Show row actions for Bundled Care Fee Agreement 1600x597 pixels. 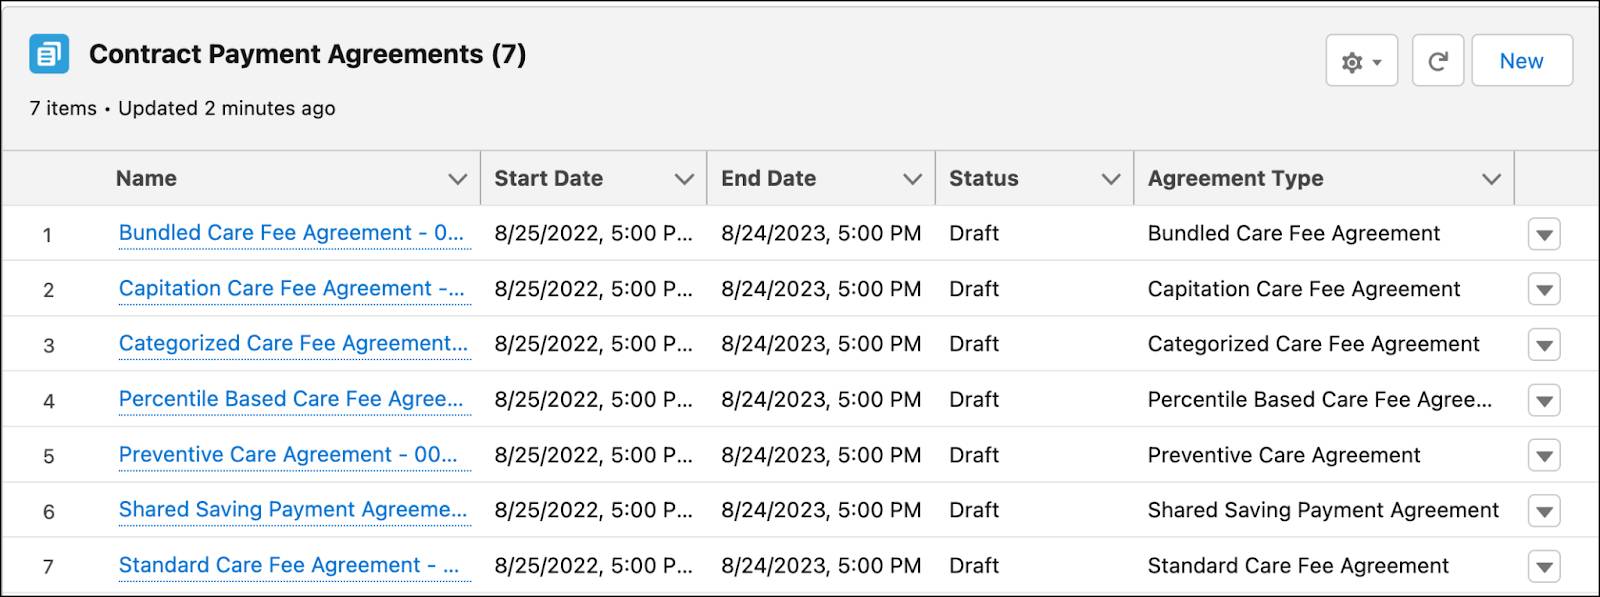click(1544, 235)
